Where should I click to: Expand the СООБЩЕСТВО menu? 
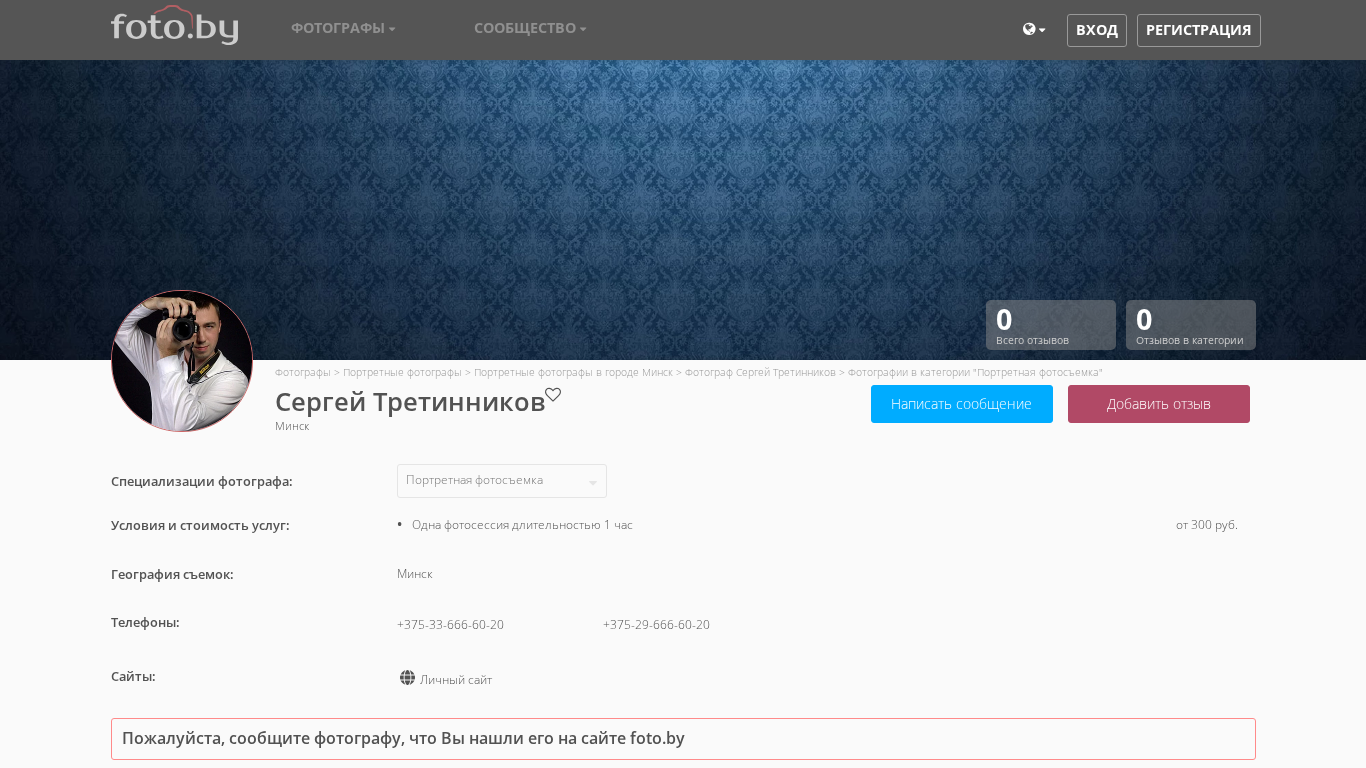point(530,28)
